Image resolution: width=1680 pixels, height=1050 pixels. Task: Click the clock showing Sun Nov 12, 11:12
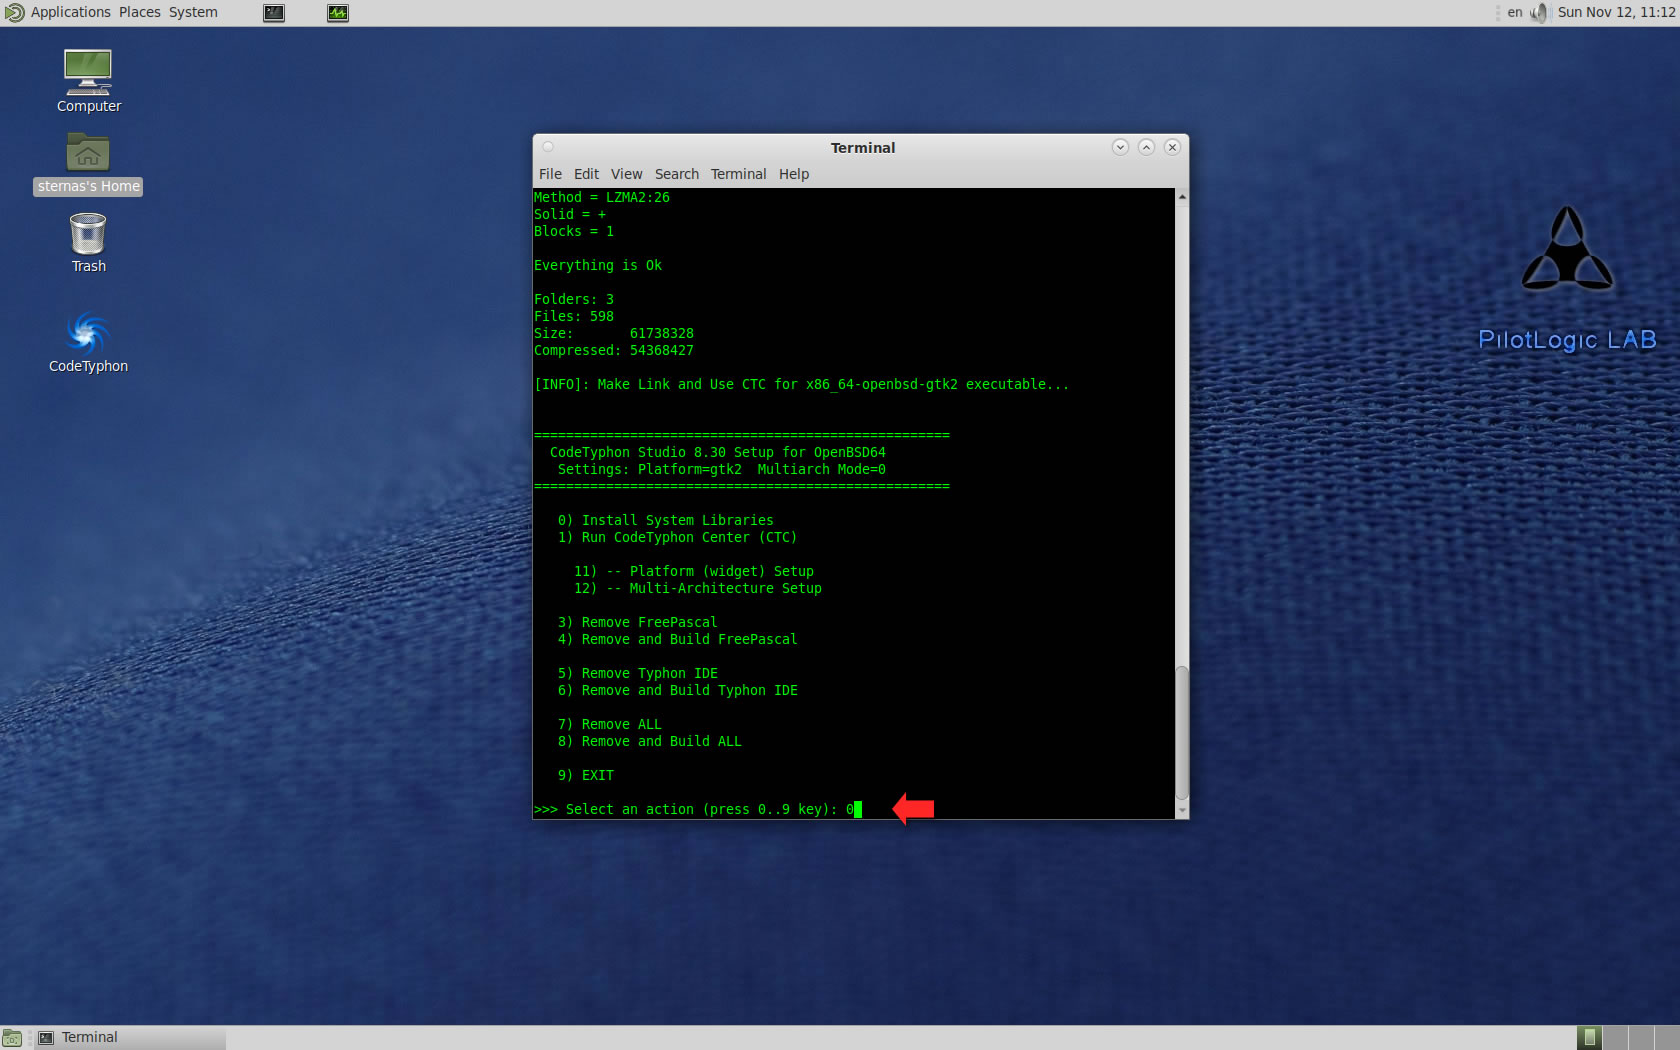1616,12
